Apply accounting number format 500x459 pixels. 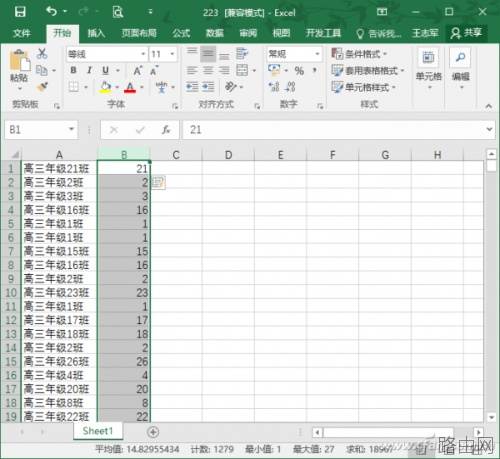[x=274, y=70]
